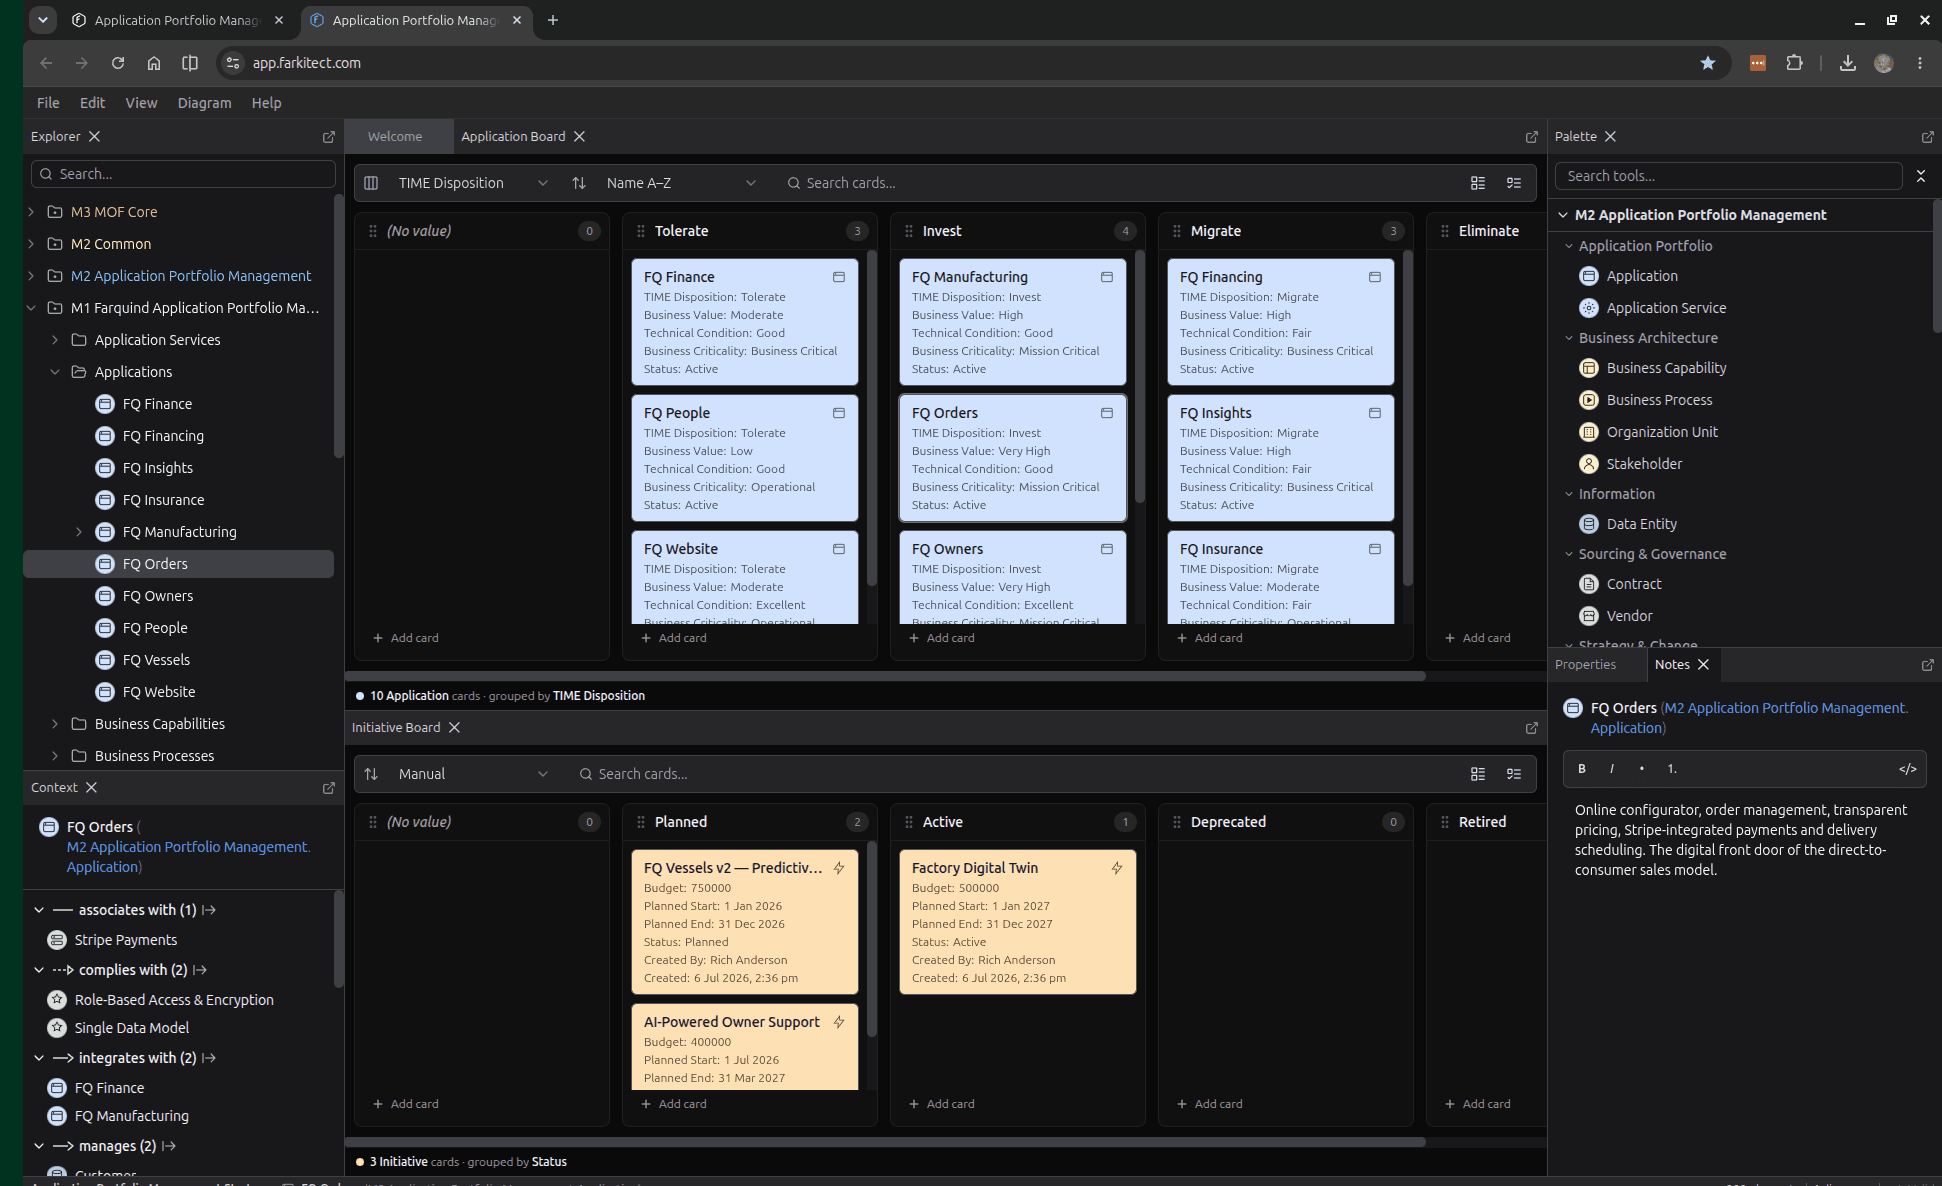
Task: Collapse the palette search clear toggle
Action: pos(1921,176)
